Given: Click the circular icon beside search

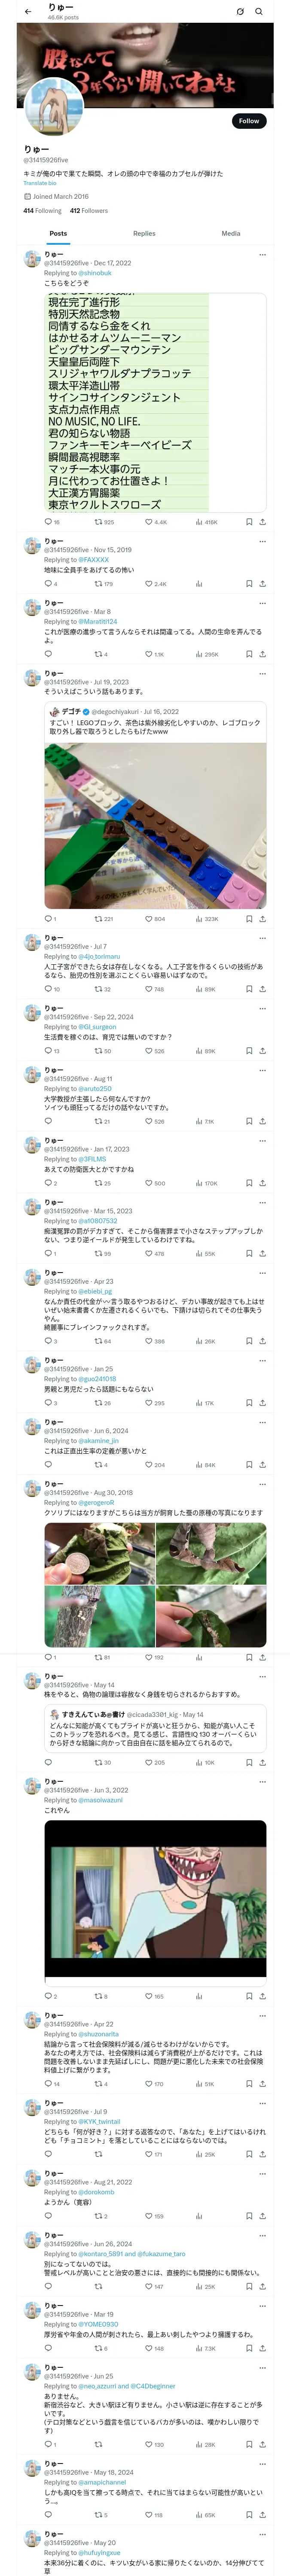Looking at the screenshot, I should point(240,12).
